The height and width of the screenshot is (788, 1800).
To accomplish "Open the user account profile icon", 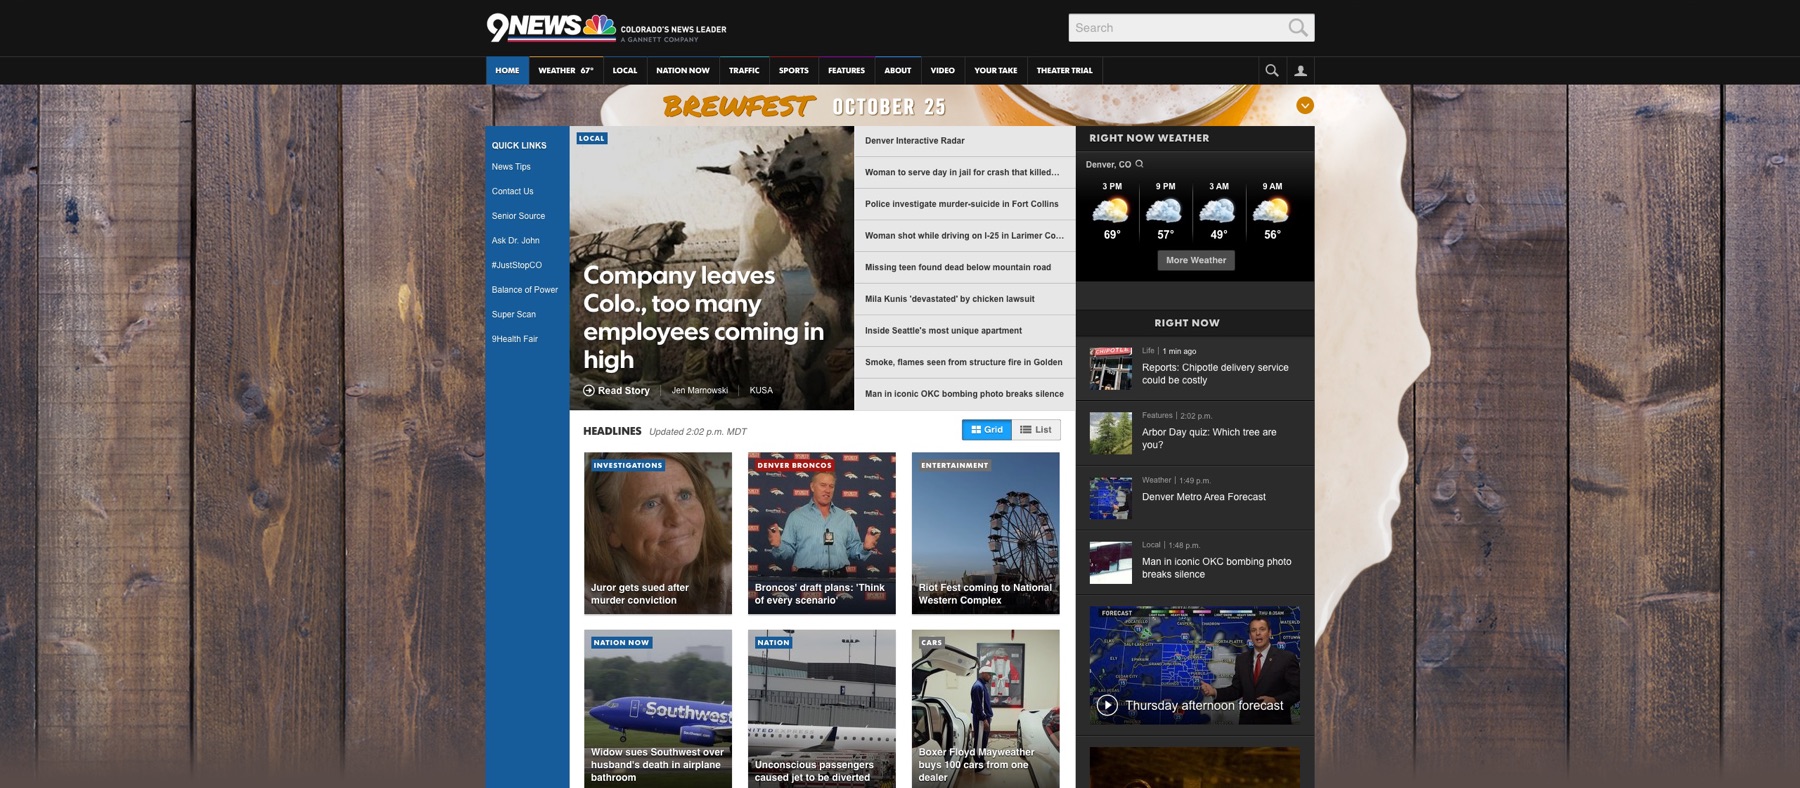I will 1300,70.
